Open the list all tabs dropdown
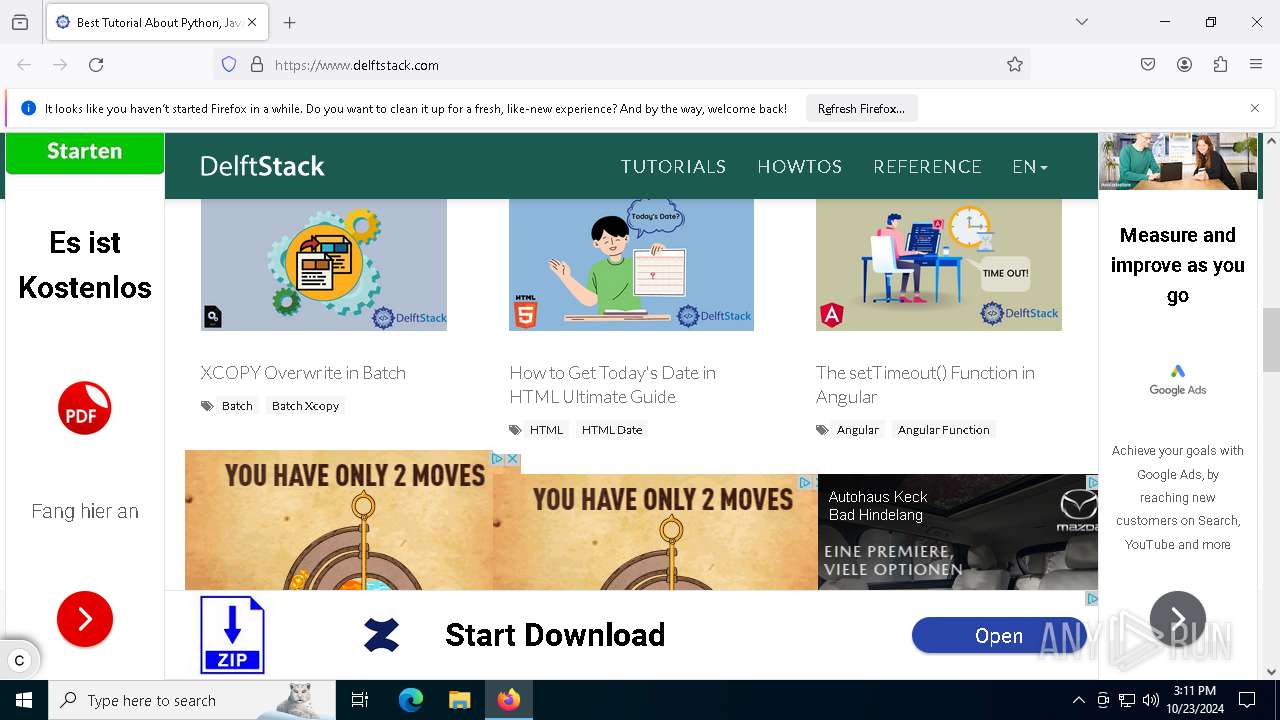The image size is (1280, 720). [1082, 22]
